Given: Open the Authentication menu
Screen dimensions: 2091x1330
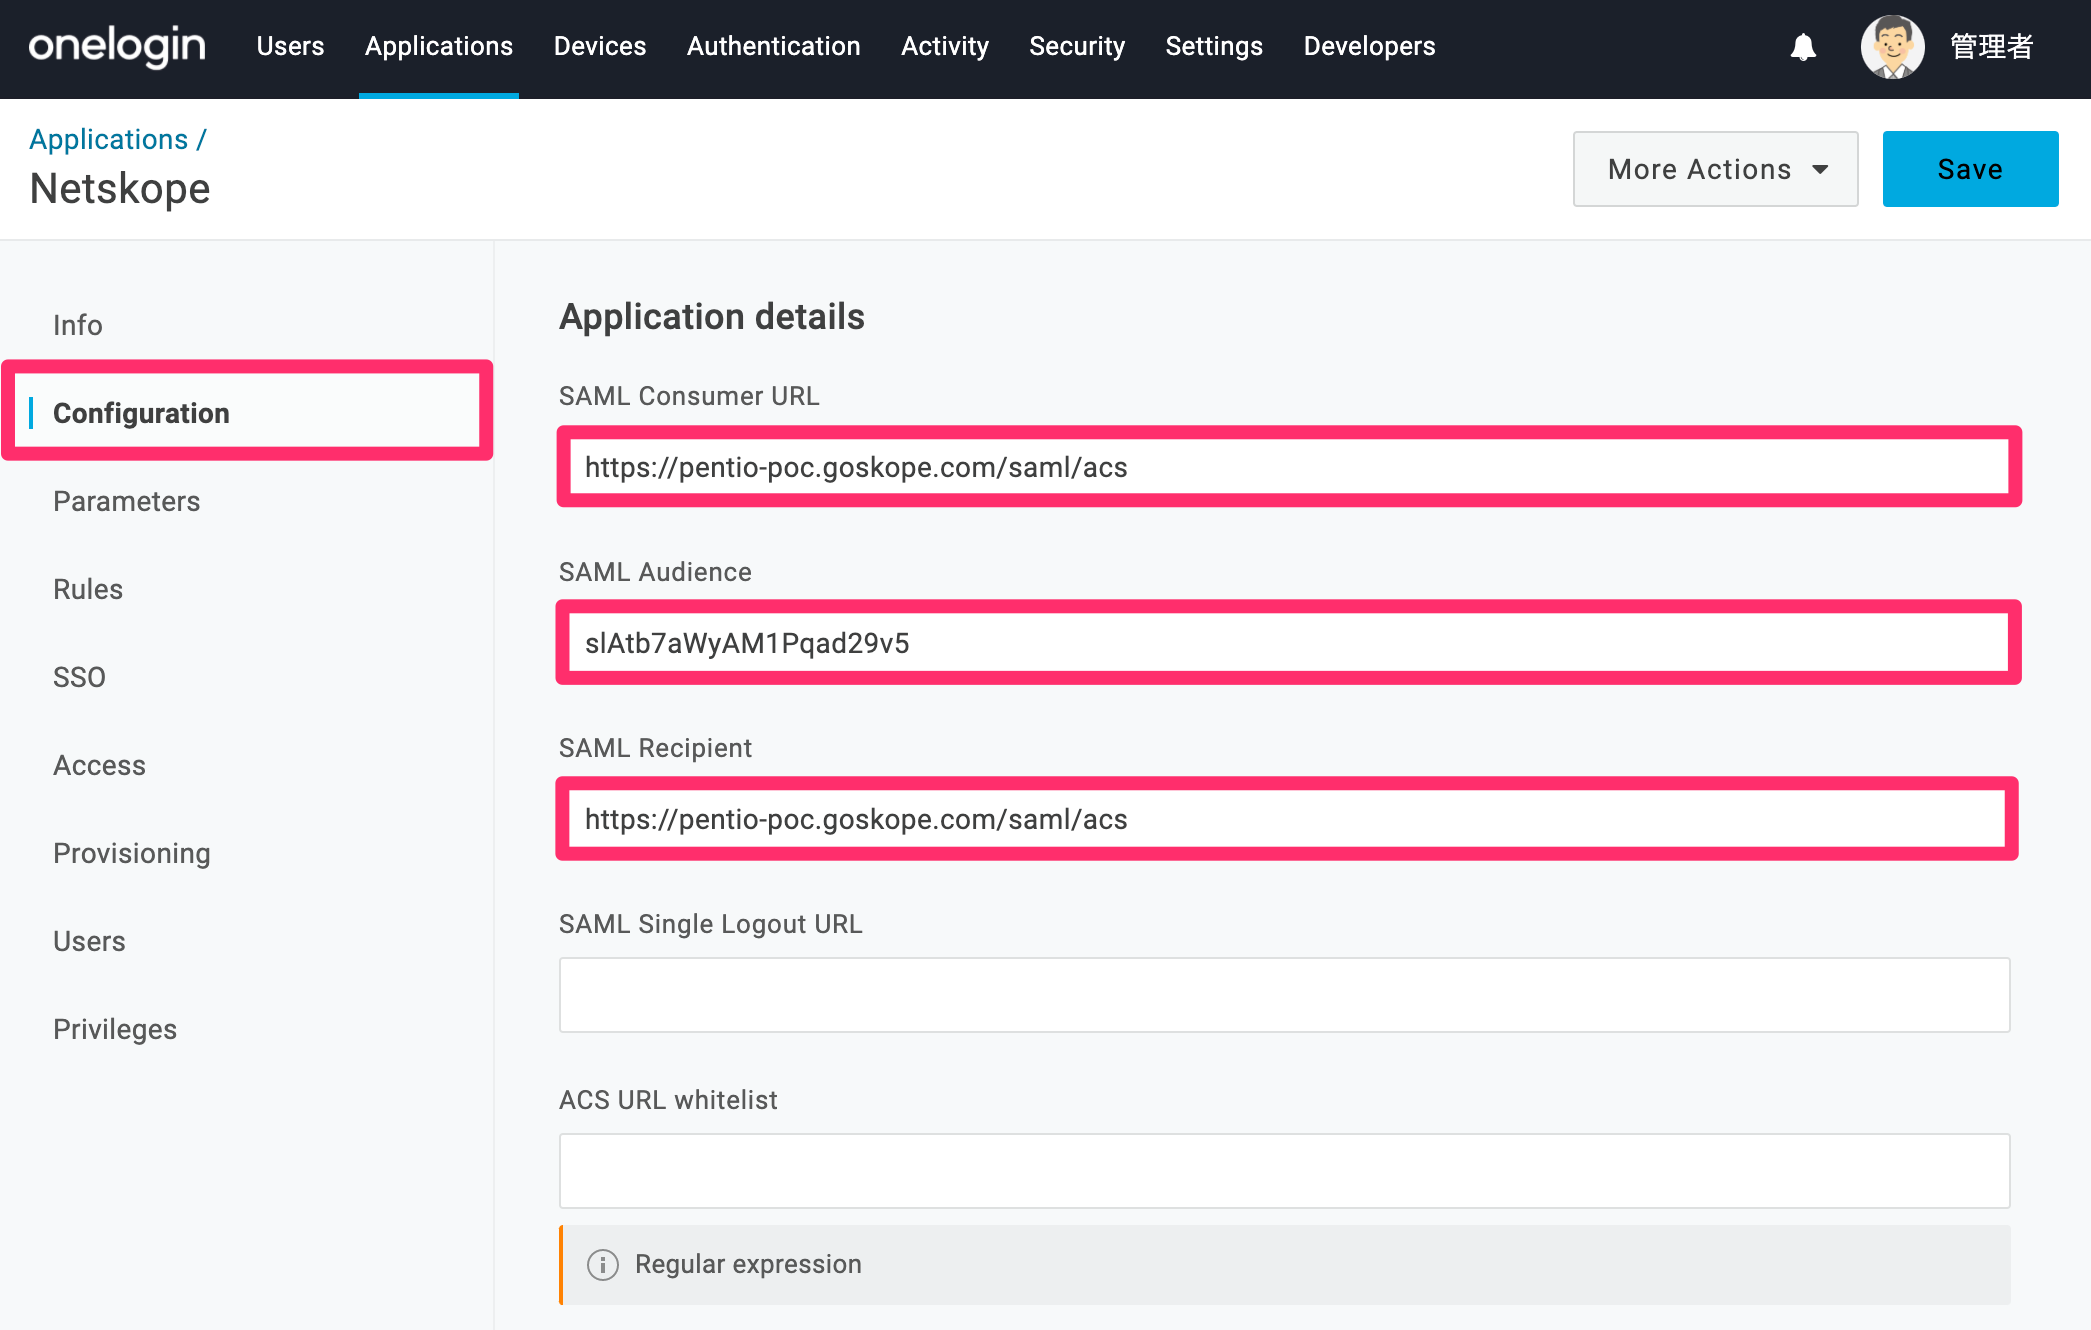Looking at the screenshot, I should pos(773,46).
